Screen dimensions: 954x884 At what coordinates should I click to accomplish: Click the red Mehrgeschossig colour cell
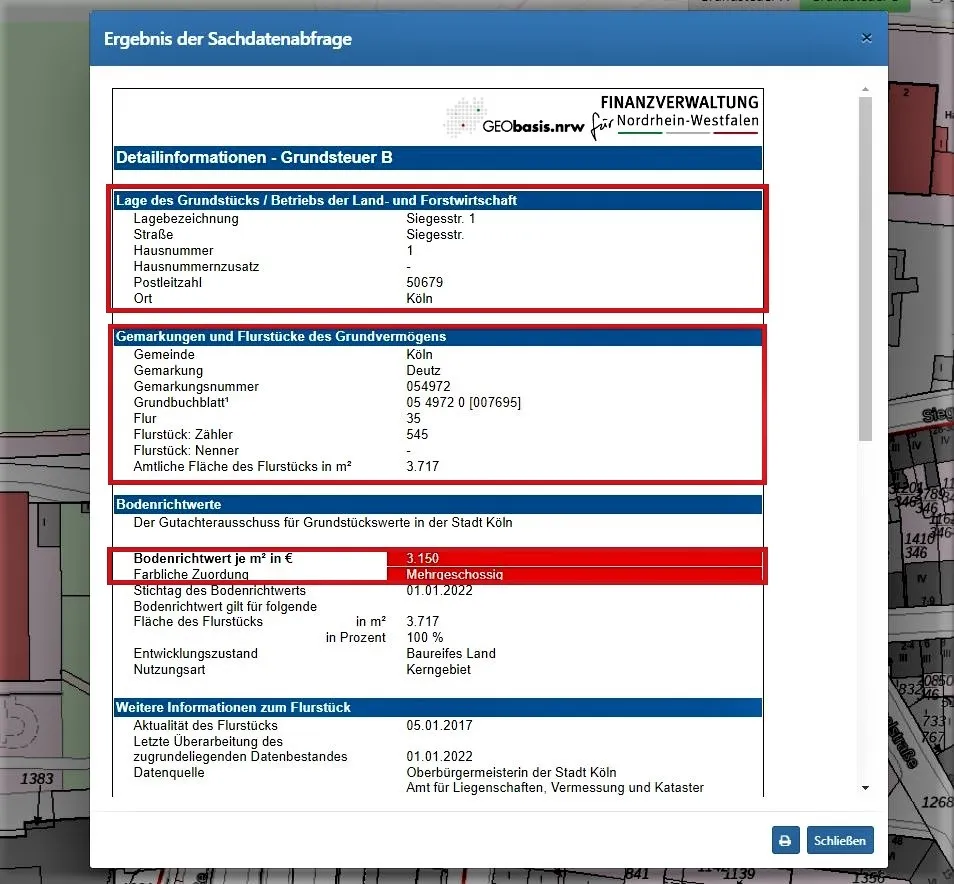click(x=574, y=575)
